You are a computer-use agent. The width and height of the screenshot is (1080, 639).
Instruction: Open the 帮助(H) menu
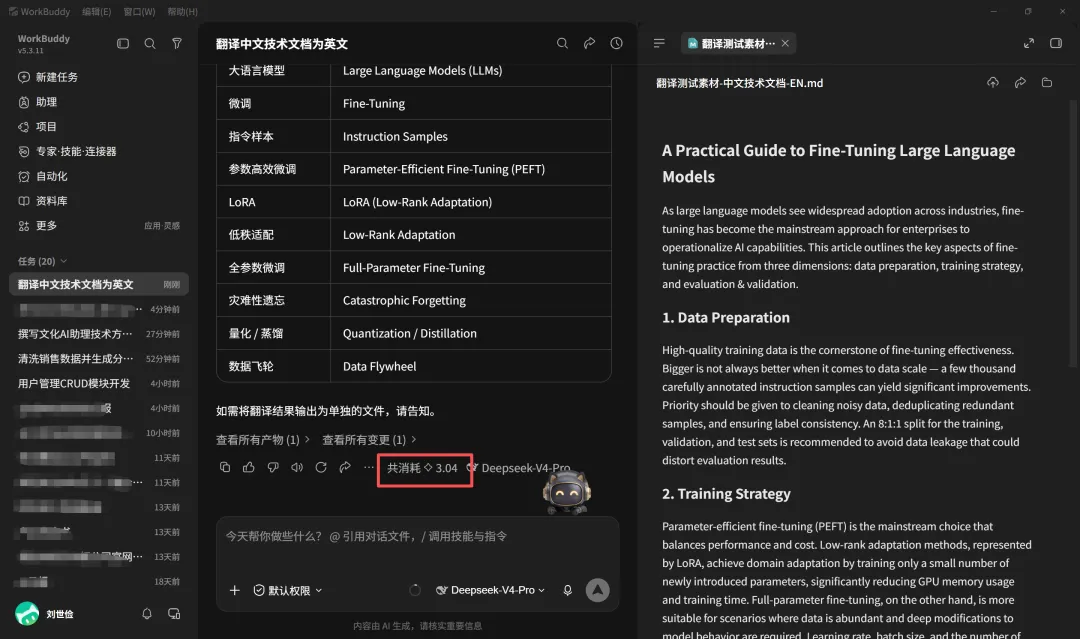[x=183, y=12]
